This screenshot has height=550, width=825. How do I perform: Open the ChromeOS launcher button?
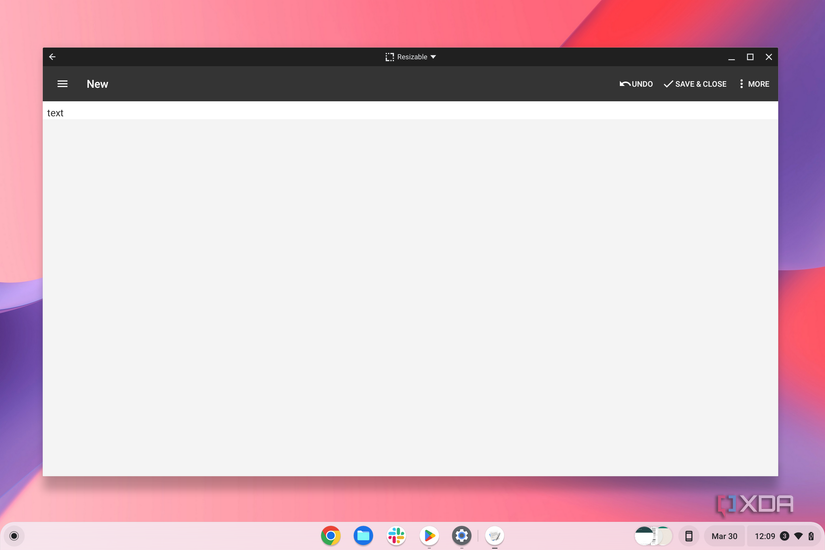14,536
